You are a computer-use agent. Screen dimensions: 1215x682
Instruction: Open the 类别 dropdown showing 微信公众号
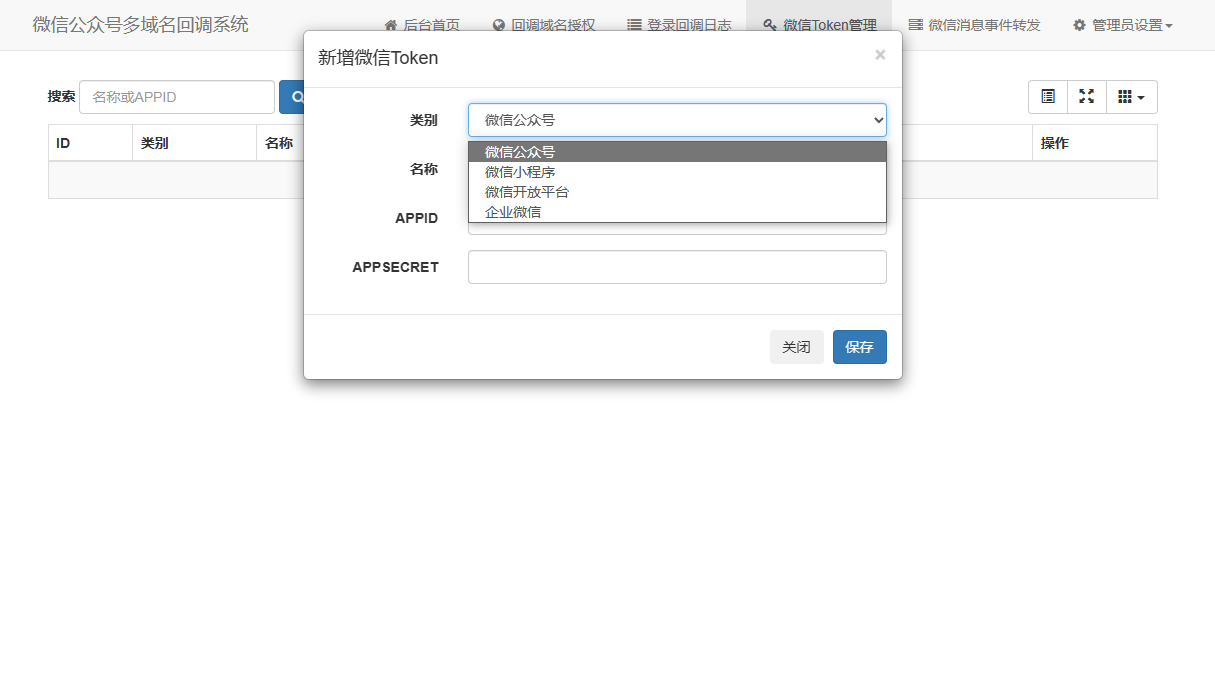(677, 119)
